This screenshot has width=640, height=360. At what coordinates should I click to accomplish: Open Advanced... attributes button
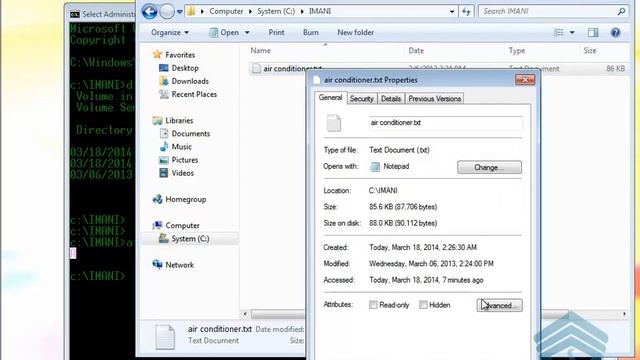click(500, 305)
